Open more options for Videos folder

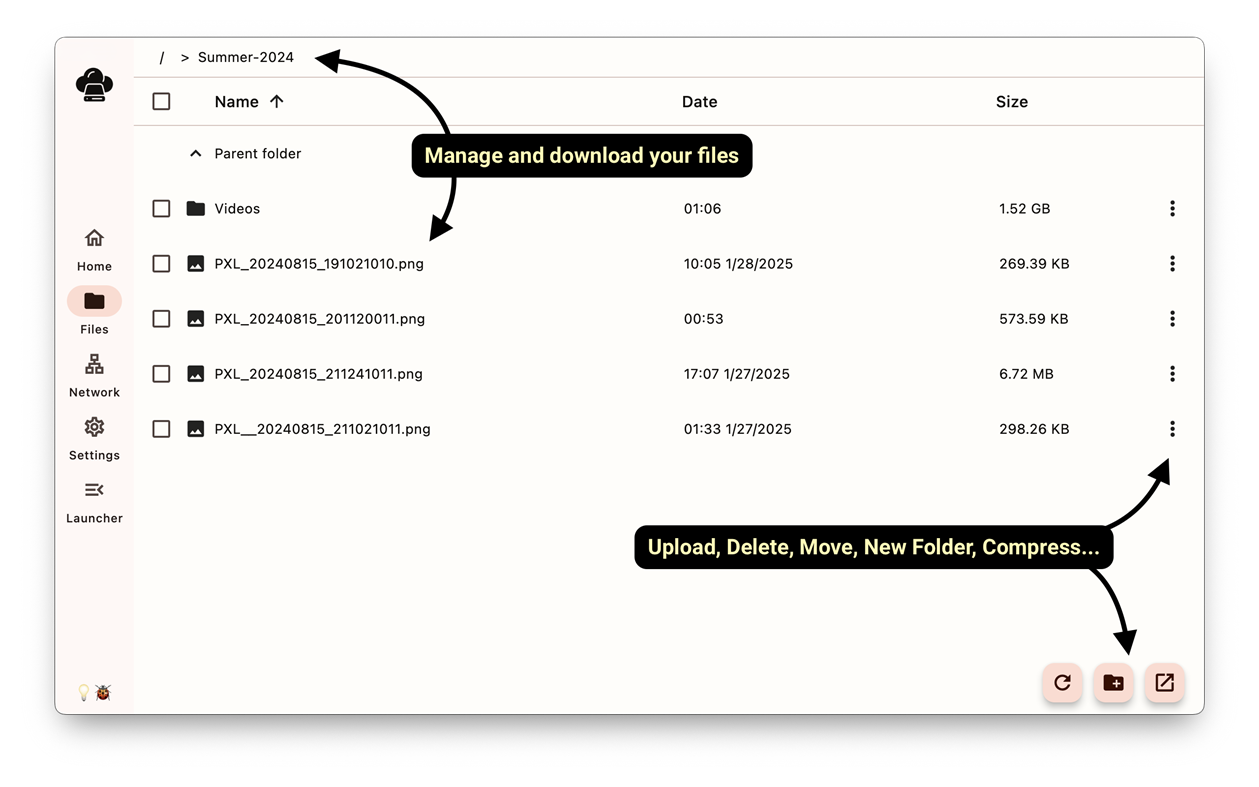coord(1172,208)
